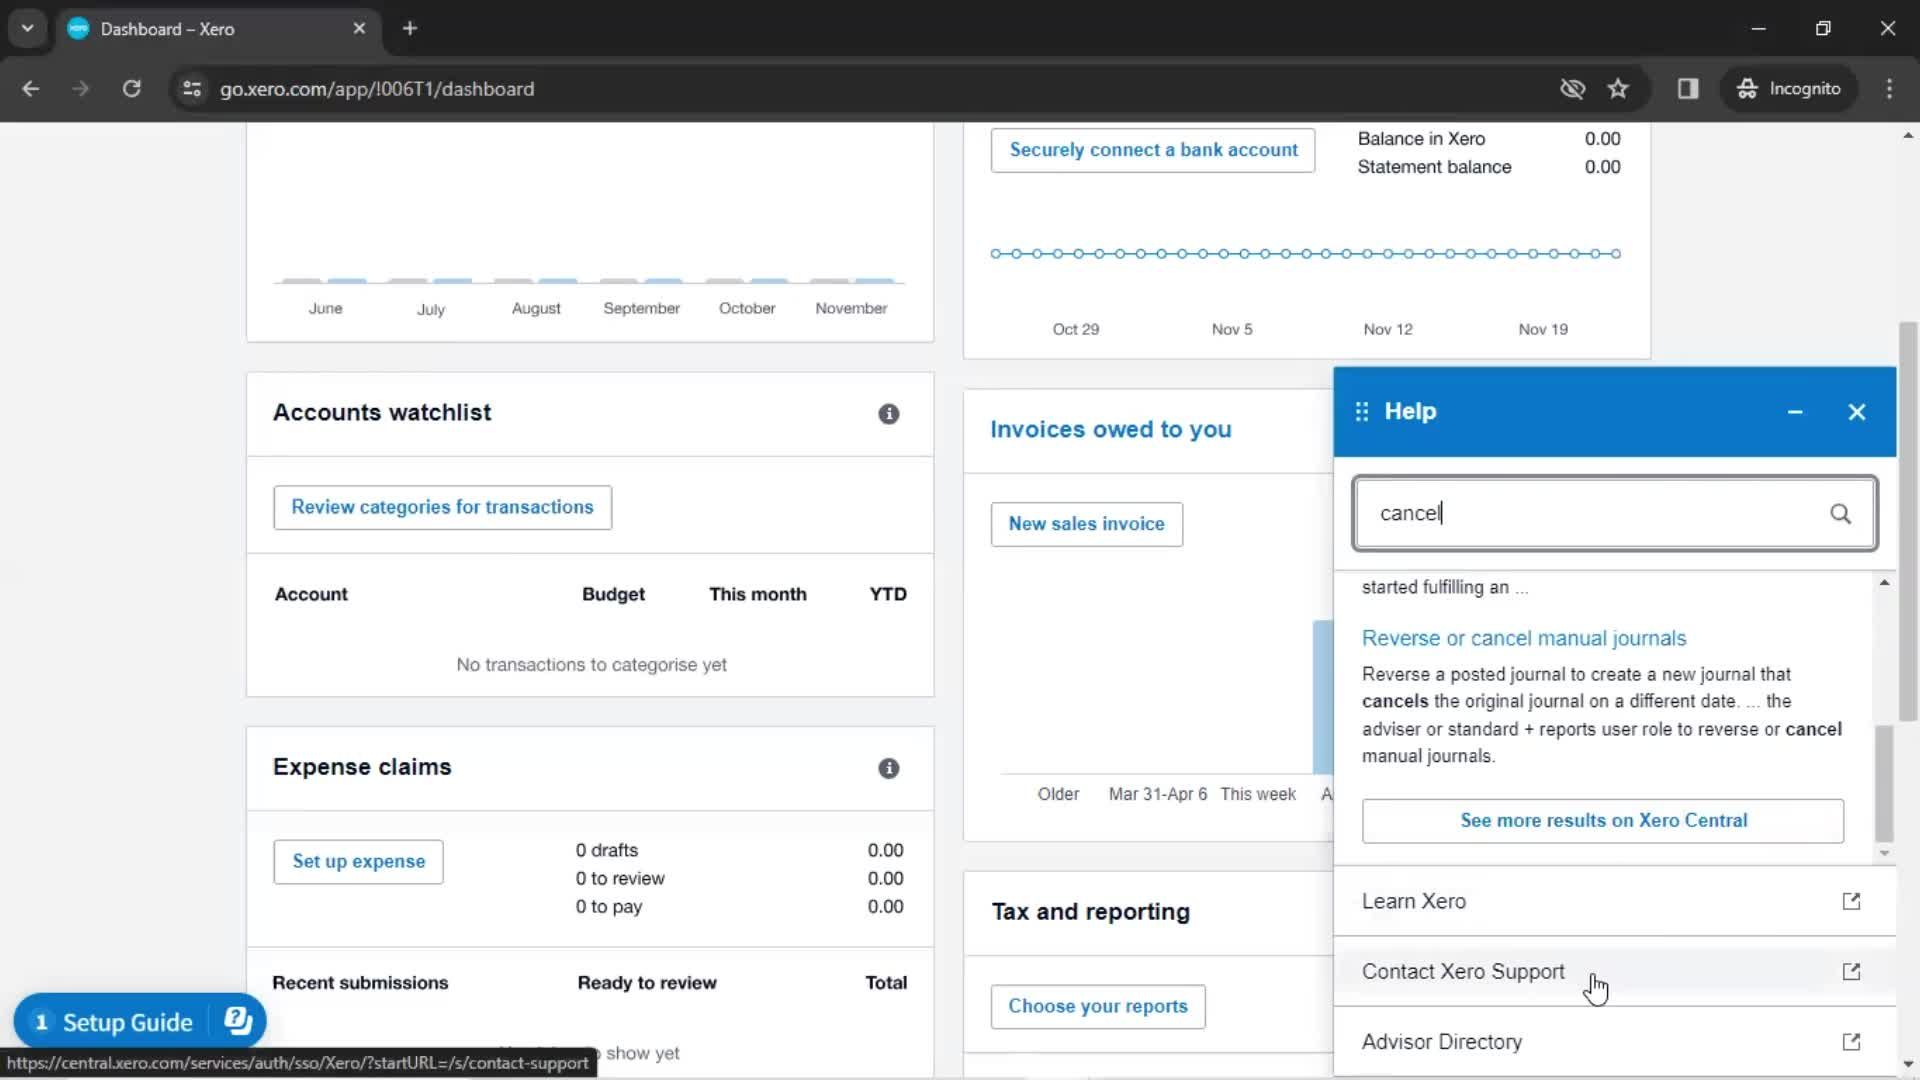The width and height of the screenshot is (1920, 1080).
Task: Go back to previous page
Action: pyautogui.click(x=30, y=89)
